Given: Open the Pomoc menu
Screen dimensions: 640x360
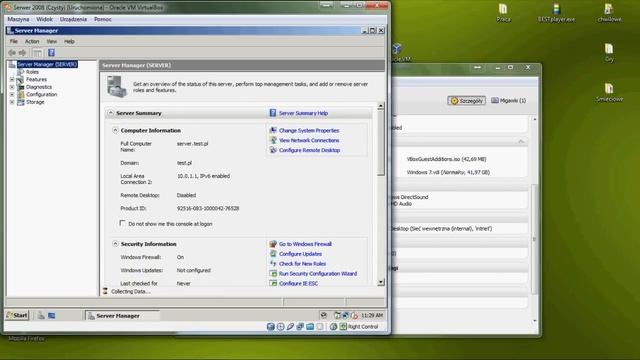Looking at the screenshot, I should tap(102, 19).
